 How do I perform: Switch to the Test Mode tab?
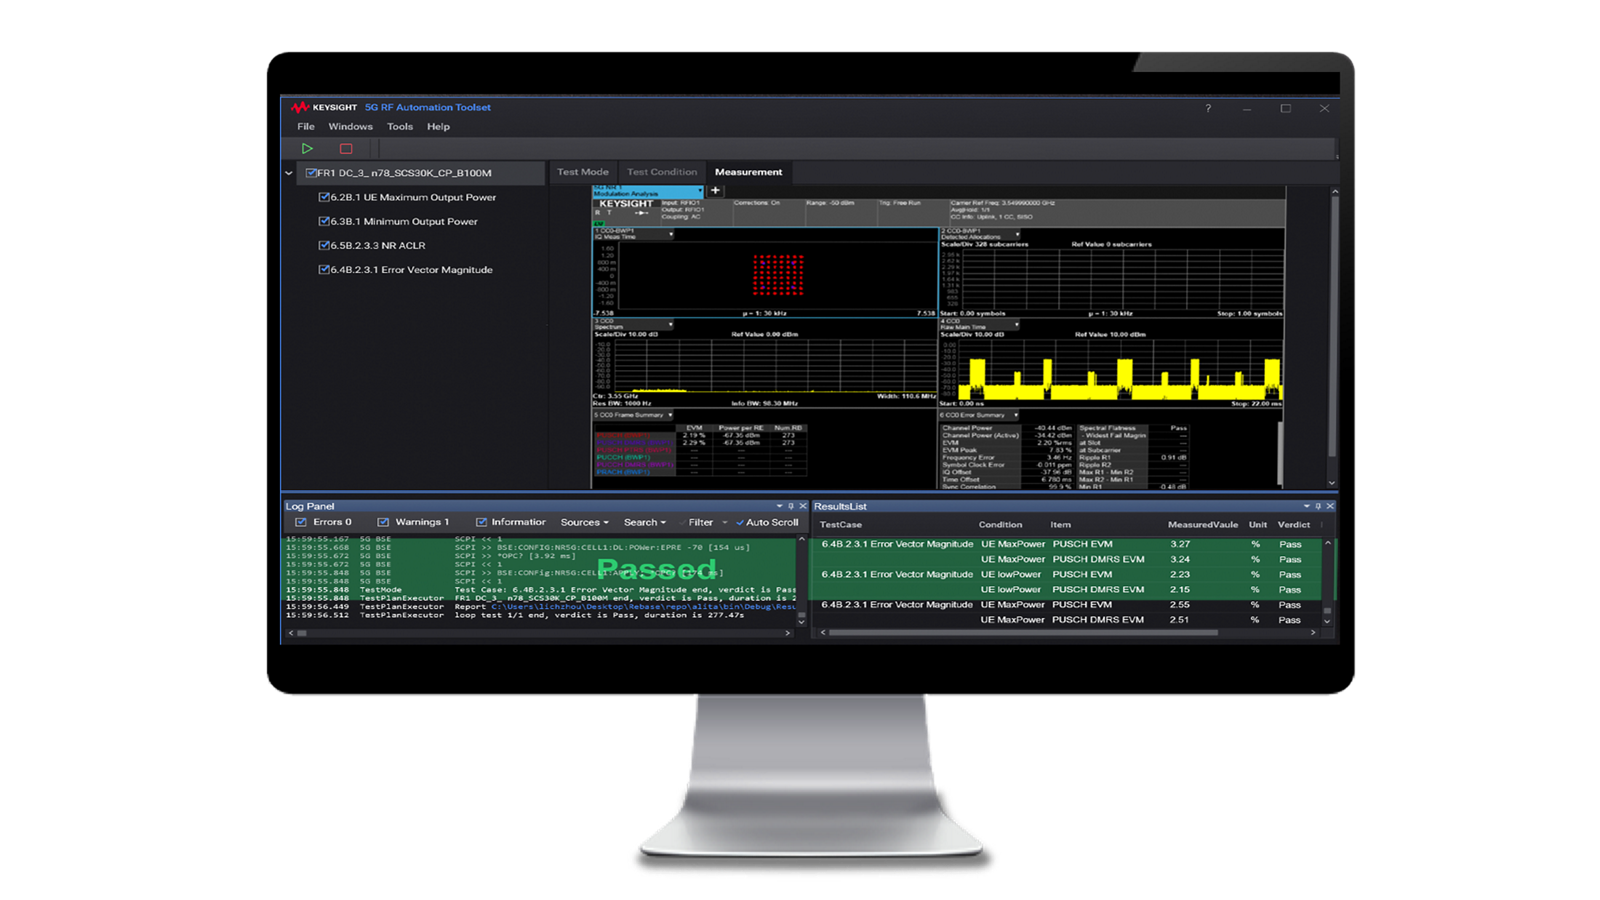(x=582, y=172)
